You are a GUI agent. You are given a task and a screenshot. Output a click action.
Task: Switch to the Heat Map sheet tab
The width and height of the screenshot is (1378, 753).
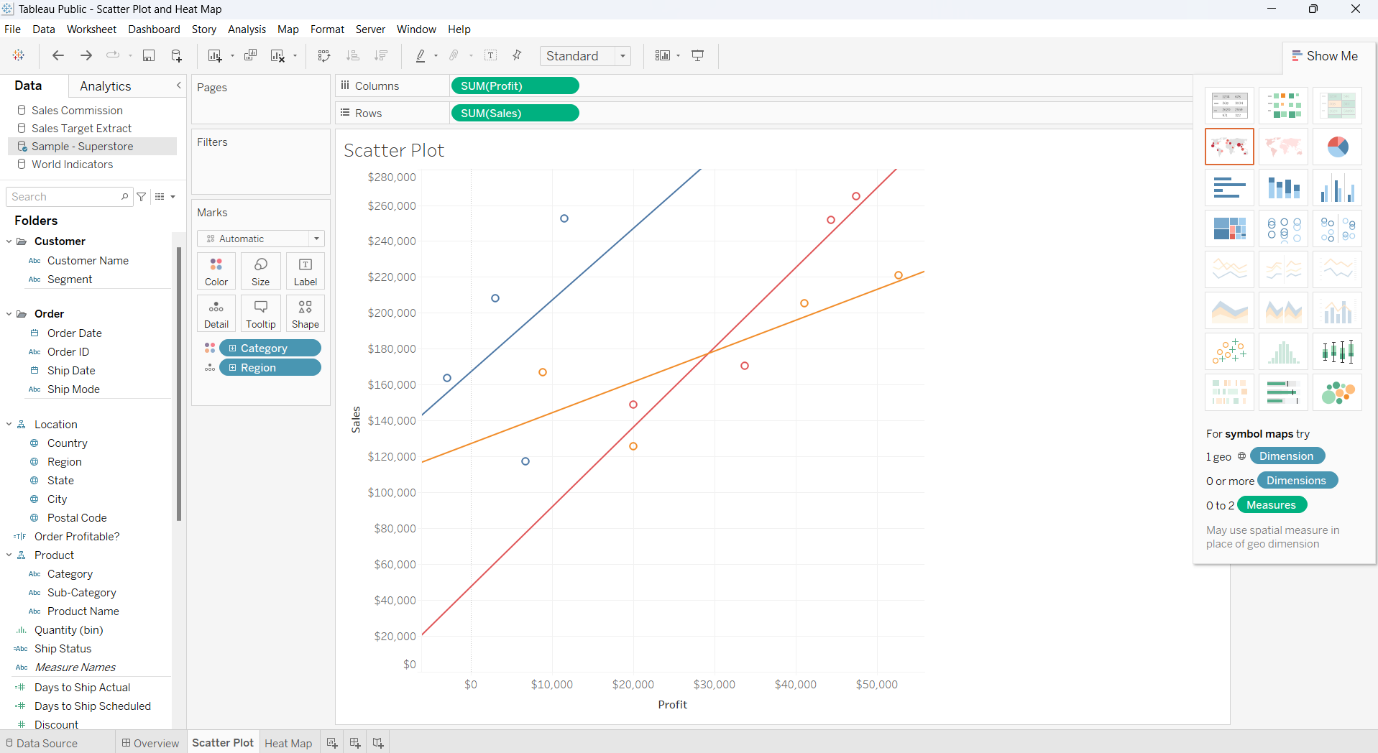pos(288,742)
